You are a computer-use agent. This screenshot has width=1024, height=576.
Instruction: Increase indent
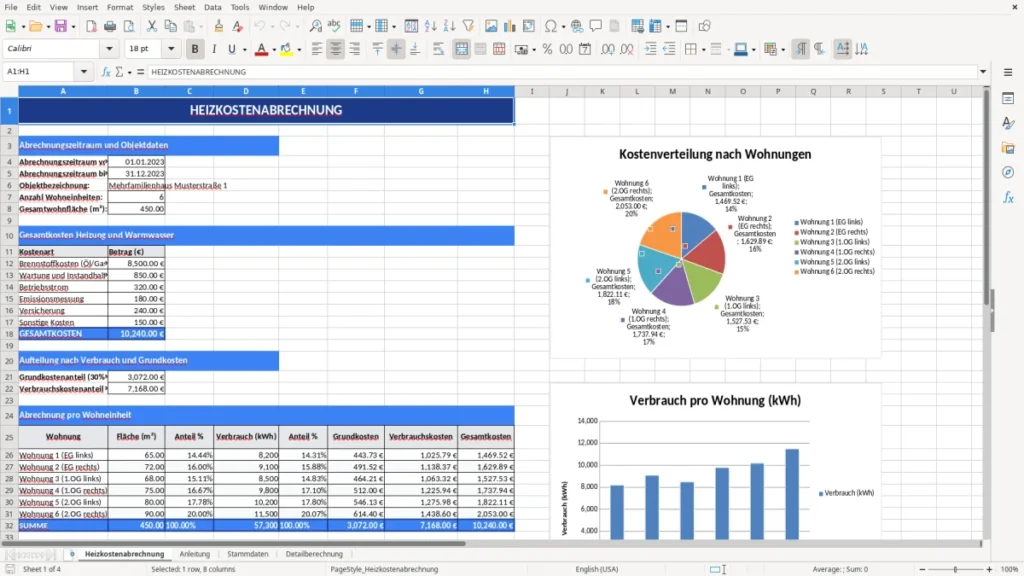tap(650, 49)
